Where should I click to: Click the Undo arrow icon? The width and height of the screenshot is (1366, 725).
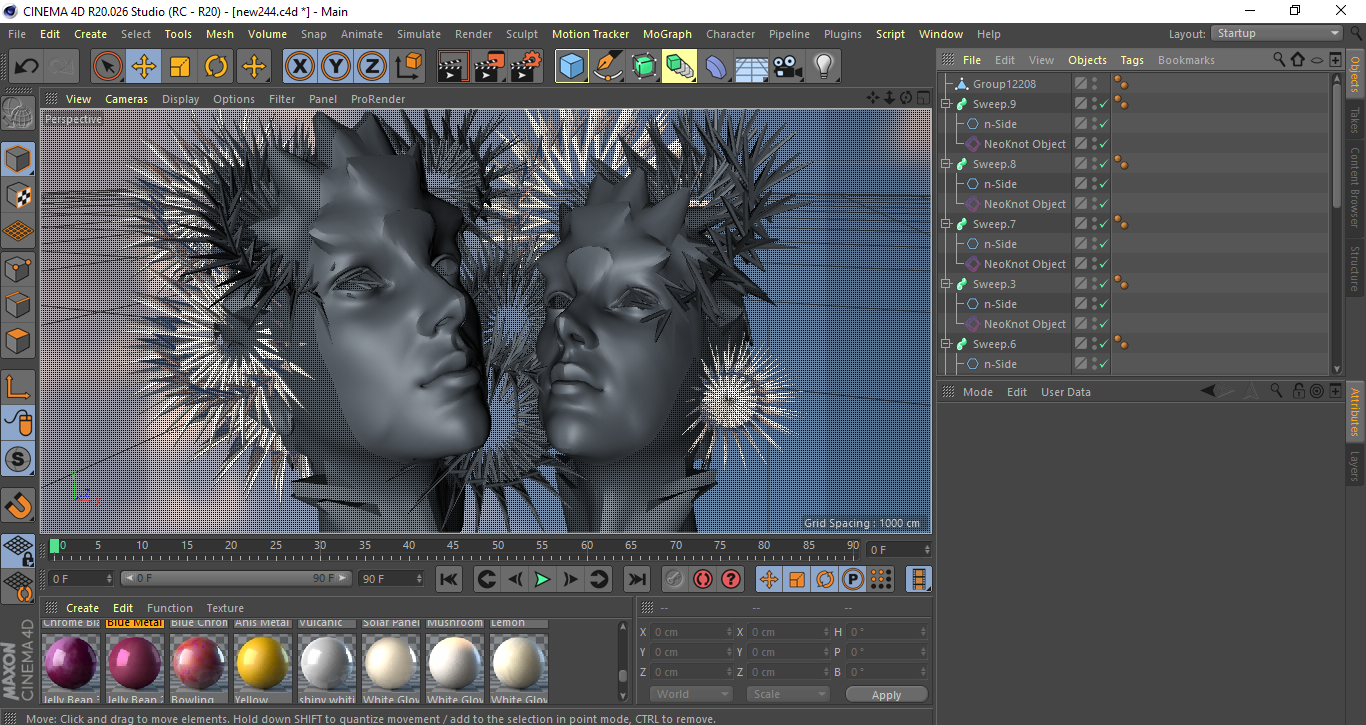click(27, 67)
